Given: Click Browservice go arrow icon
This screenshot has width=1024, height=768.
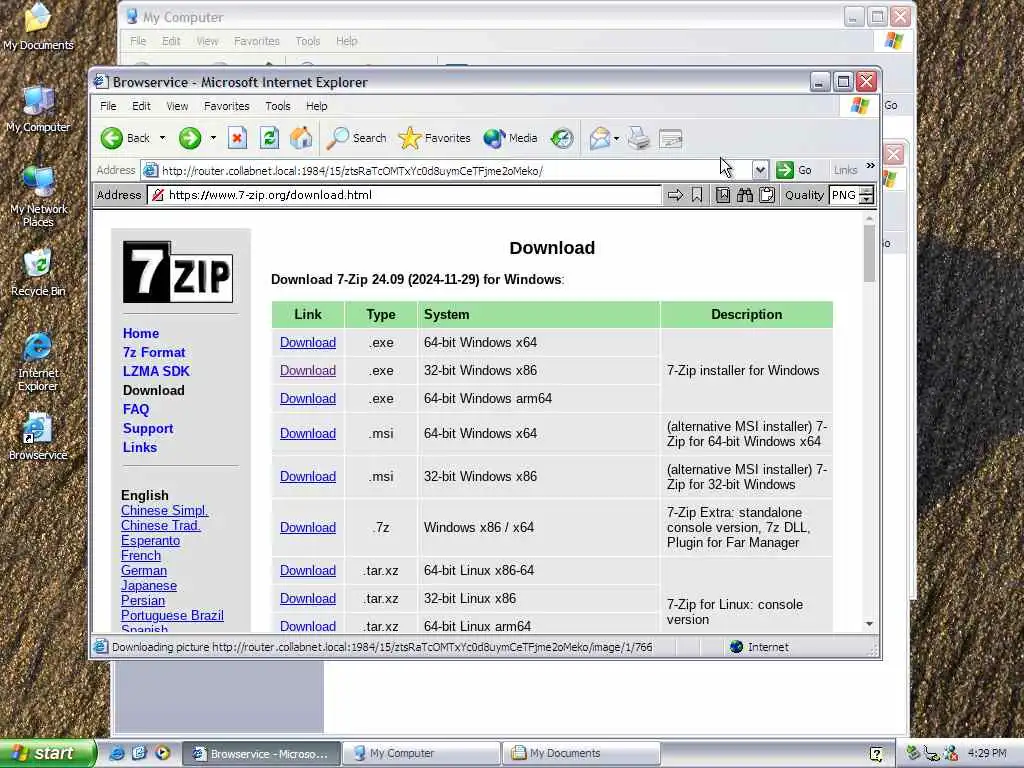Looking at the screenshot, I should tap(675, 195).
